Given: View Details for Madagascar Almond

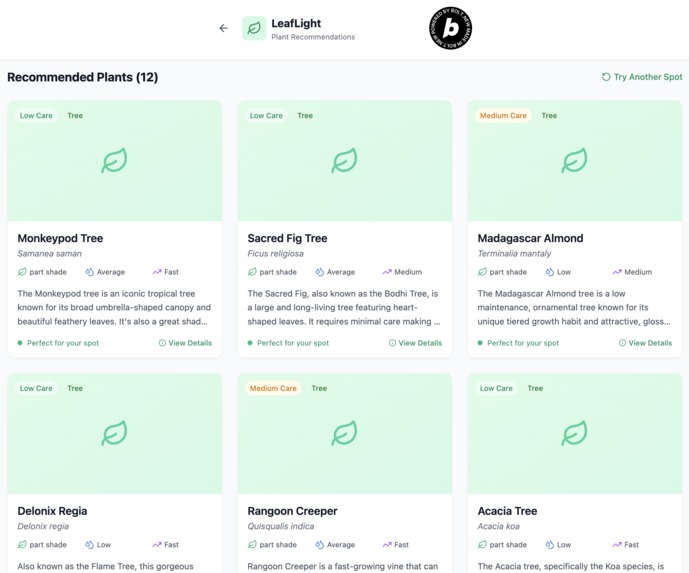Looking at the screenshot, I should (x=645, y=343).
